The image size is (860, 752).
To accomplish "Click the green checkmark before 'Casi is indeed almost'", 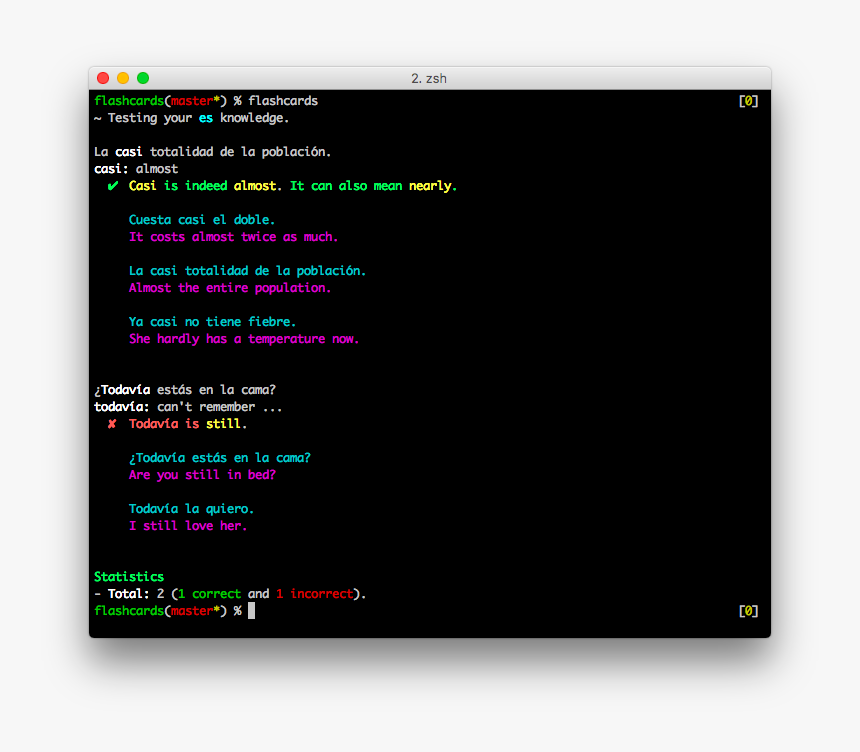I will pos(112,186).
